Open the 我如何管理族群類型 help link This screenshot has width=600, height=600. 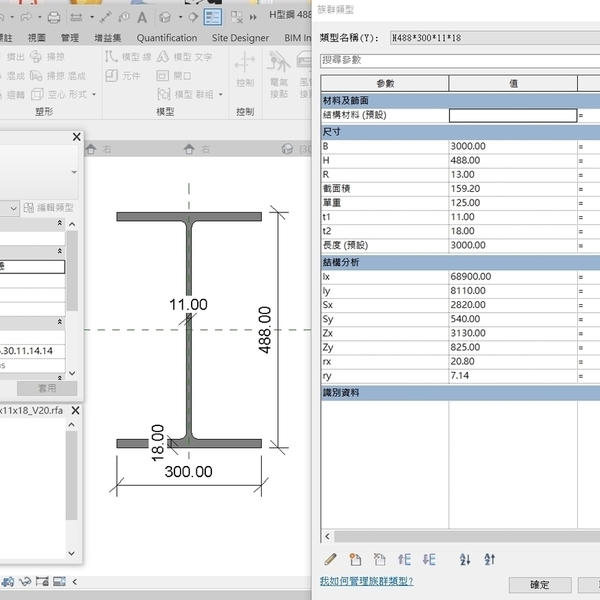tap(366, 581)
